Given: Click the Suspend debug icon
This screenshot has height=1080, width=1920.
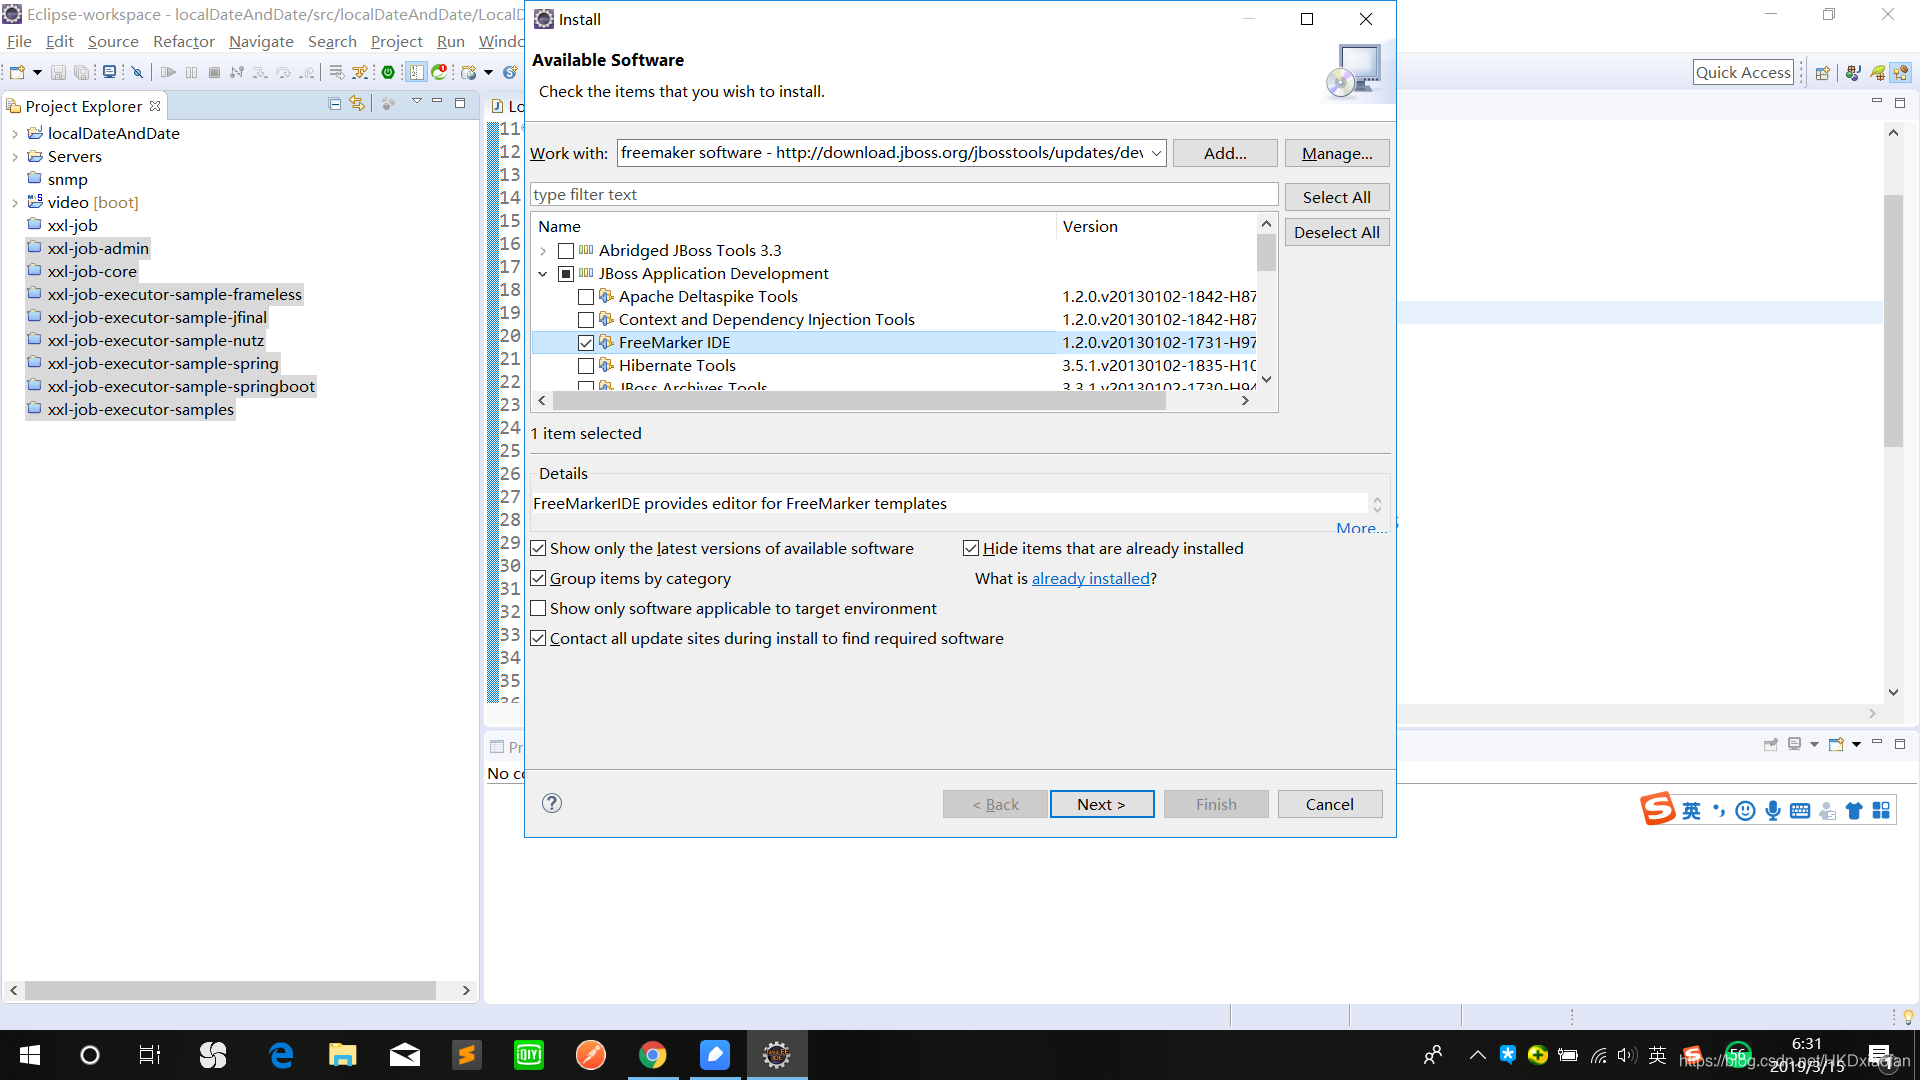Looking at the screenshot, I should 191,72.
